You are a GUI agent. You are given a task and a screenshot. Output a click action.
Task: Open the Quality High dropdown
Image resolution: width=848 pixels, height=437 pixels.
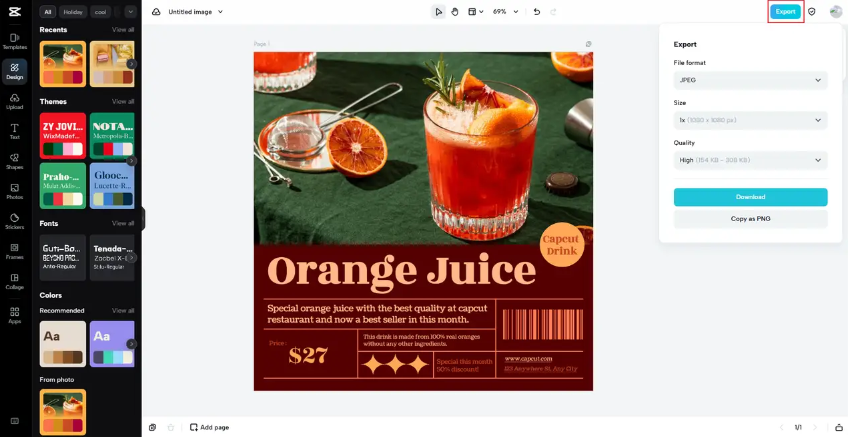[750, 160]
